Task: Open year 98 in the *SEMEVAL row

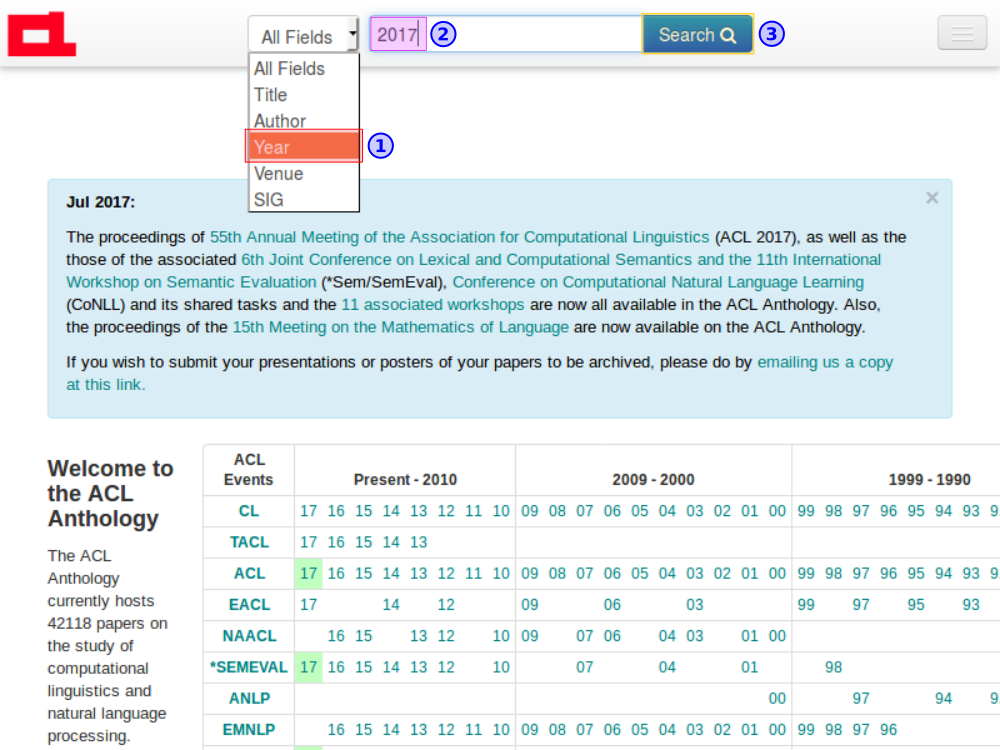Action: click(834, 667)
